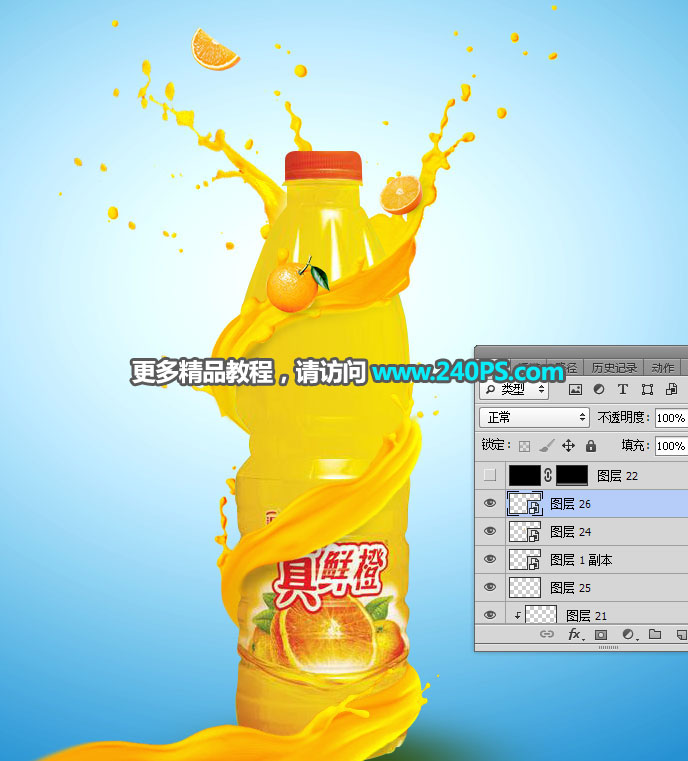The image size is (688, 761).
Task: Hide layer 图层 24
Action: (490, 531)
